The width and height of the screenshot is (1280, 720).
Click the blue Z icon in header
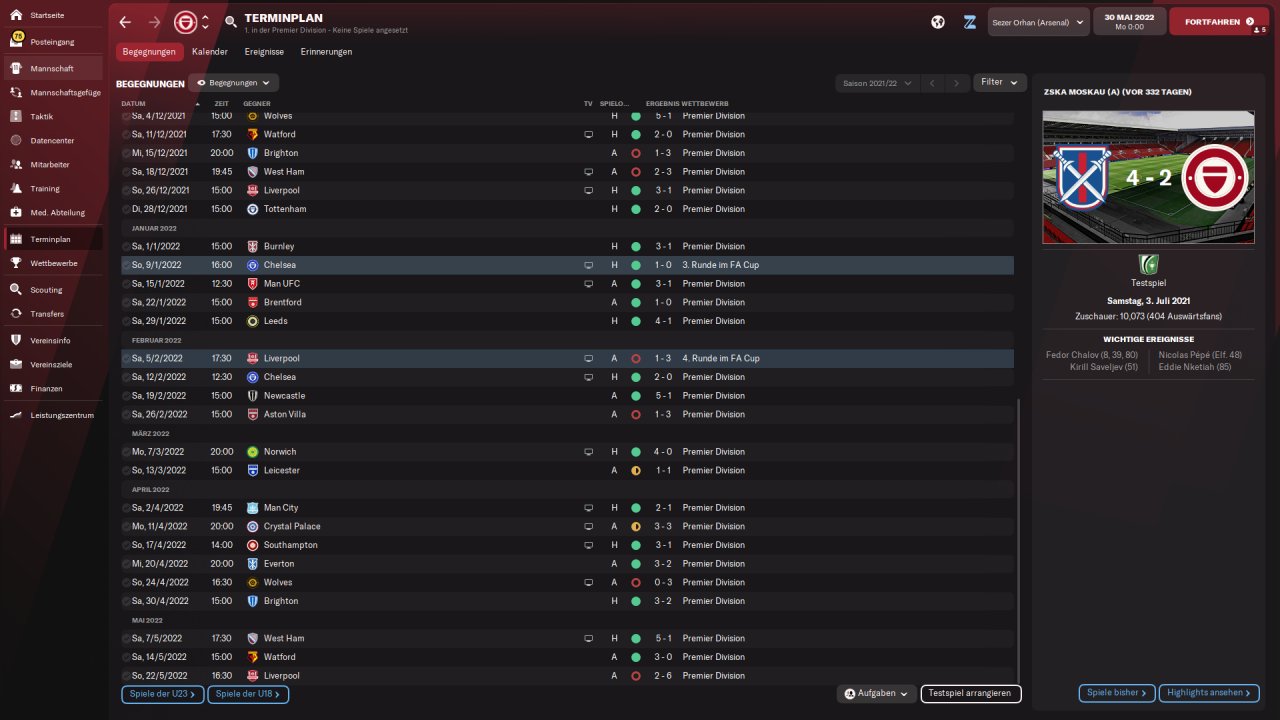(x=969, y=22)
